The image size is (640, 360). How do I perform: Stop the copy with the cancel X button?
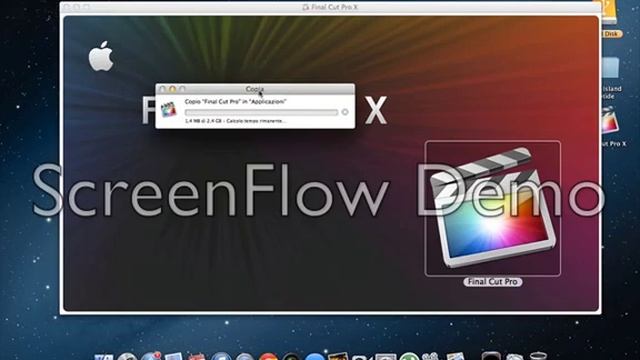345,112
